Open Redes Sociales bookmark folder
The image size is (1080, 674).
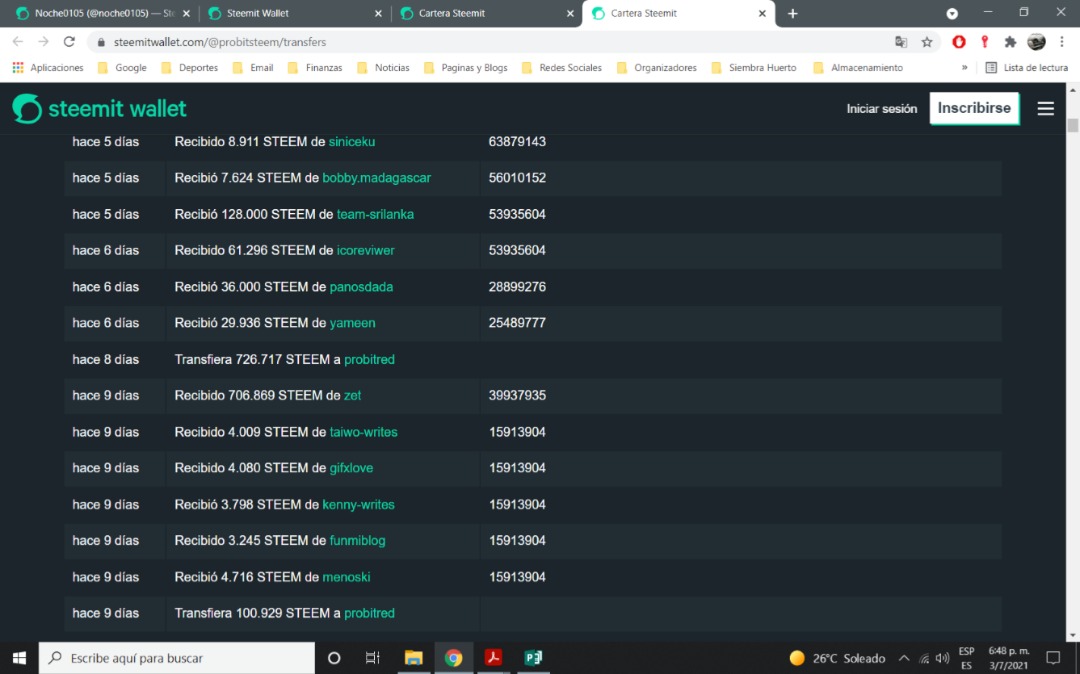tap(561, 67)
